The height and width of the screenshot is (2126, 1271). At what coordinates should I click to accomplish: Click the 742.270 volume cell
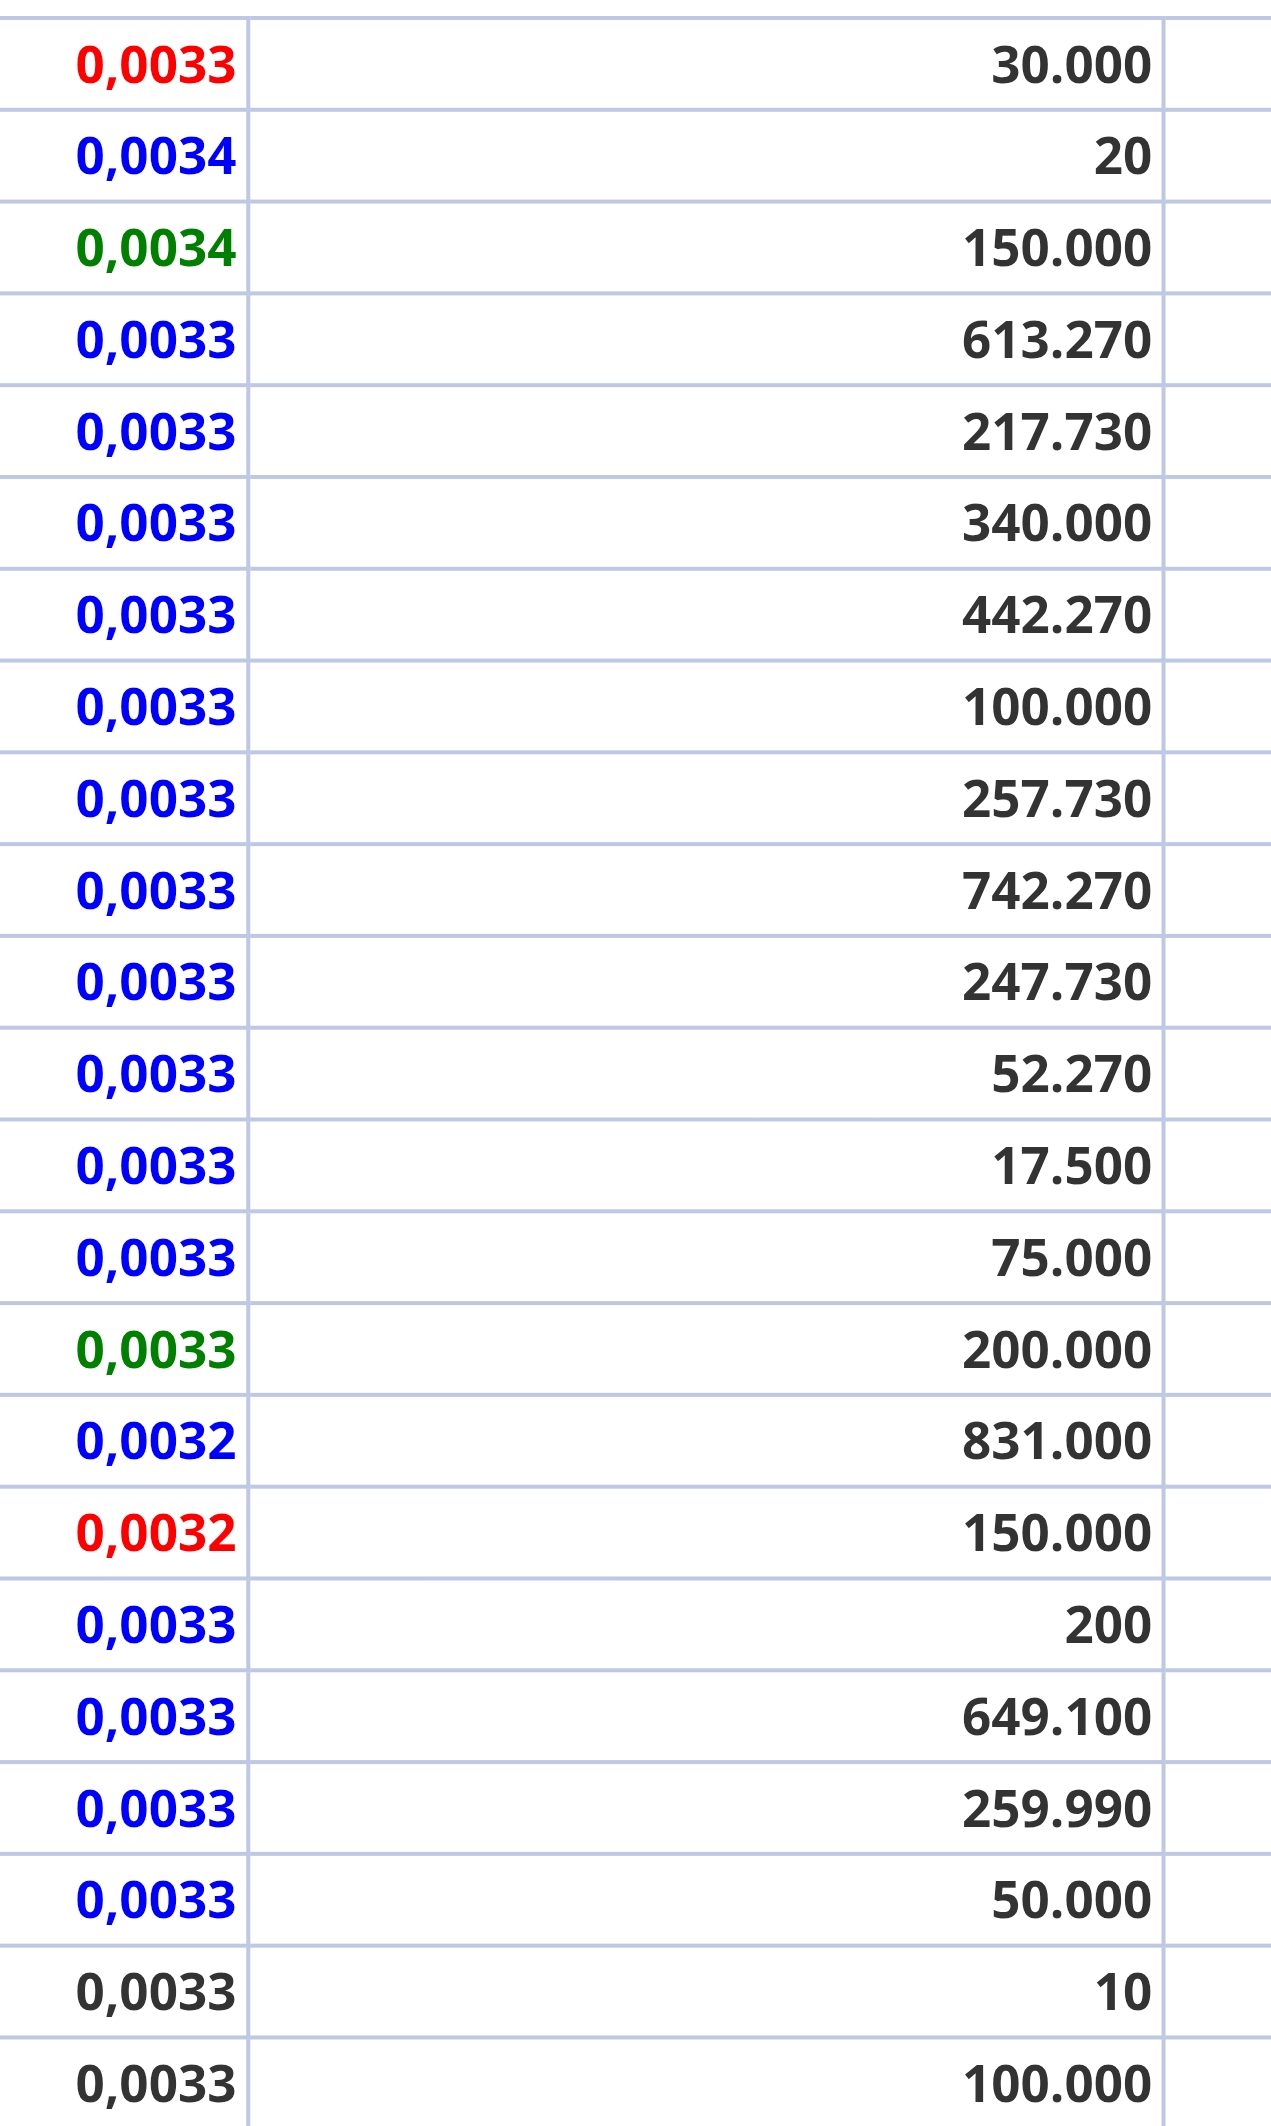pyautogui.click(x=706, y=891)
